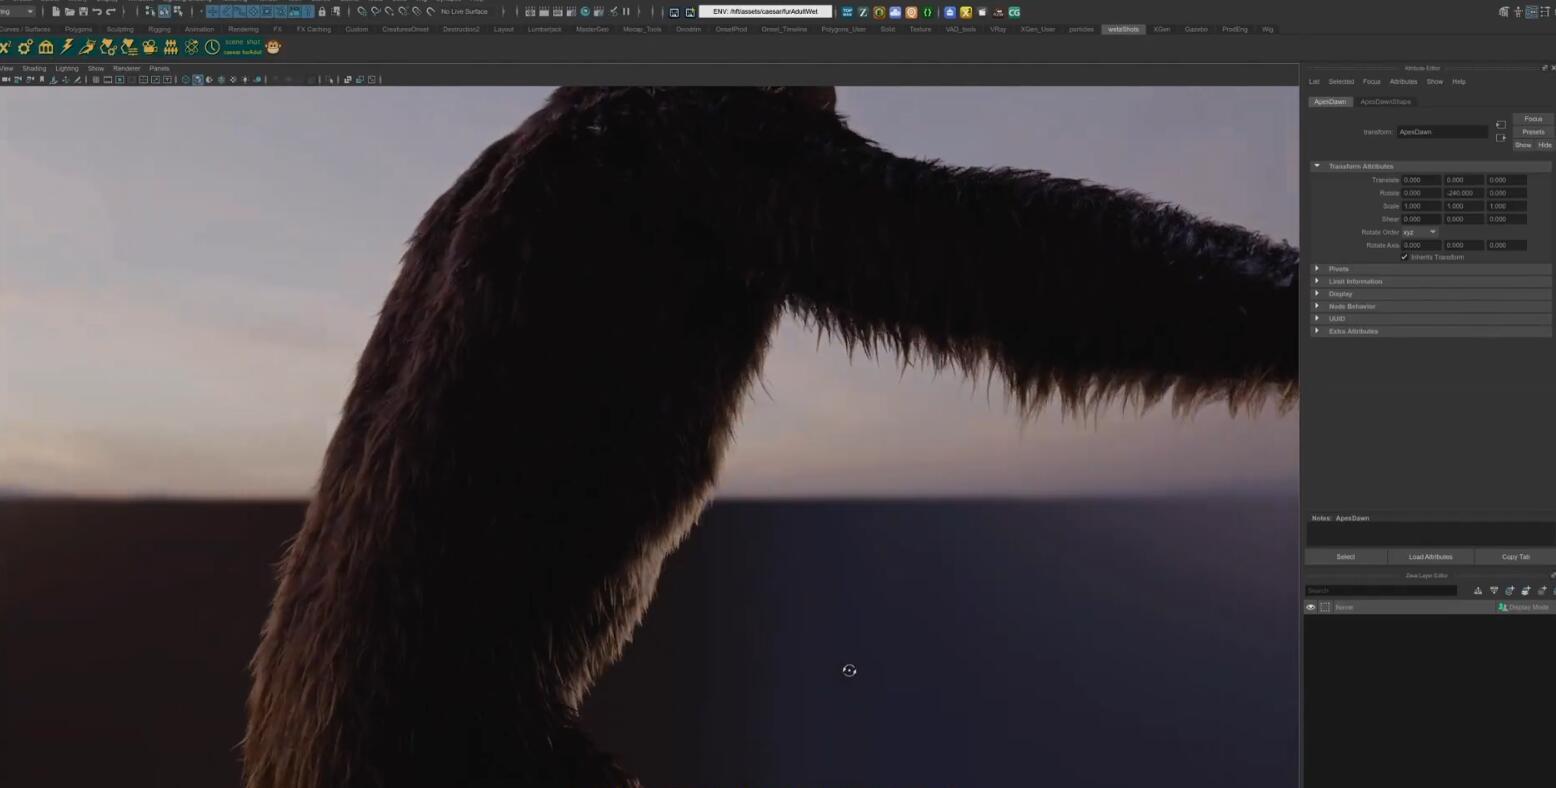Save the scene with the floppy icon
This screenshot has width=1556, height=788.
[83, 12]
